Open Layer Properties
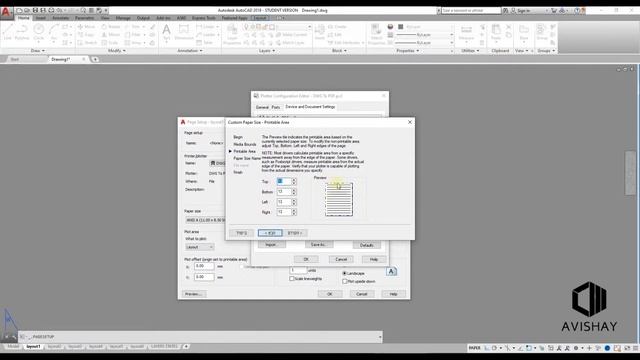Viewport: 640px width, 360px height. pos(232,33)
